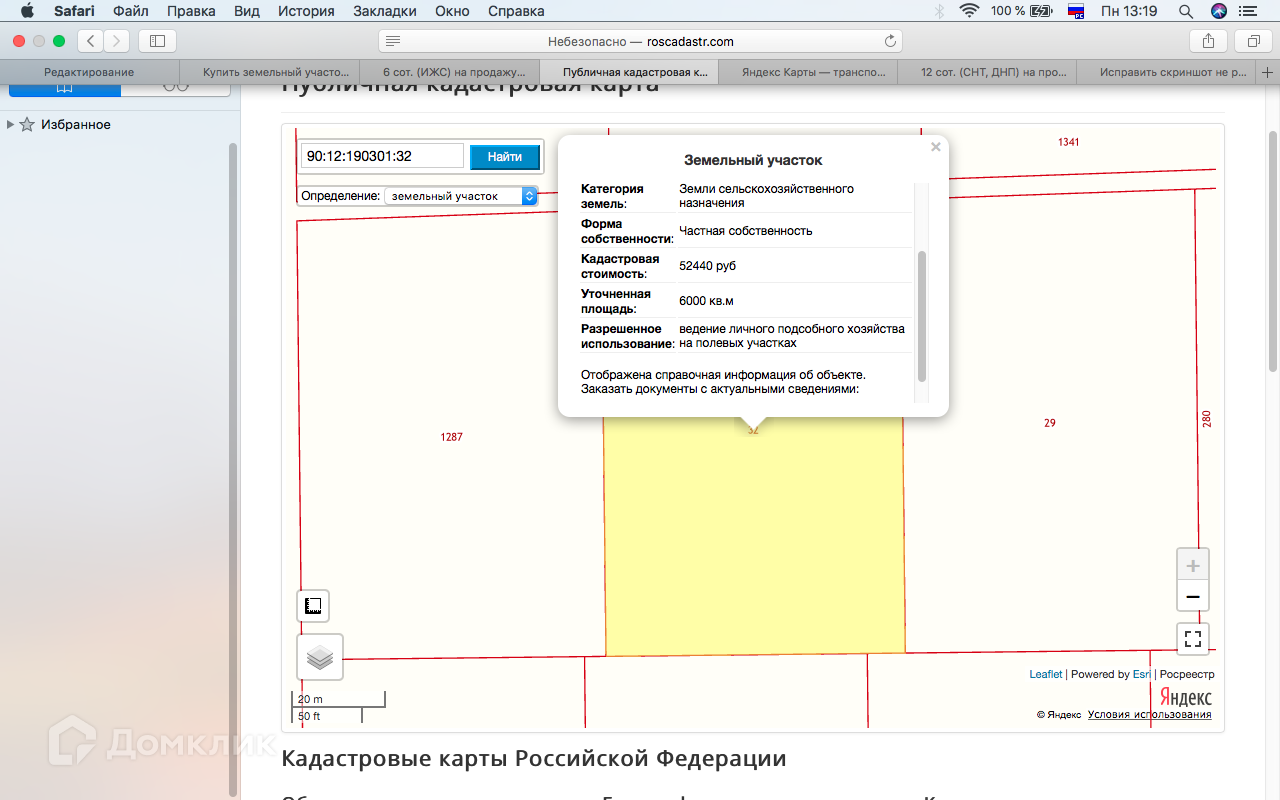1280x800 pixels.
Task: Switch to the 6 сот. (ИЖС) tab
Action: (449, 72)
